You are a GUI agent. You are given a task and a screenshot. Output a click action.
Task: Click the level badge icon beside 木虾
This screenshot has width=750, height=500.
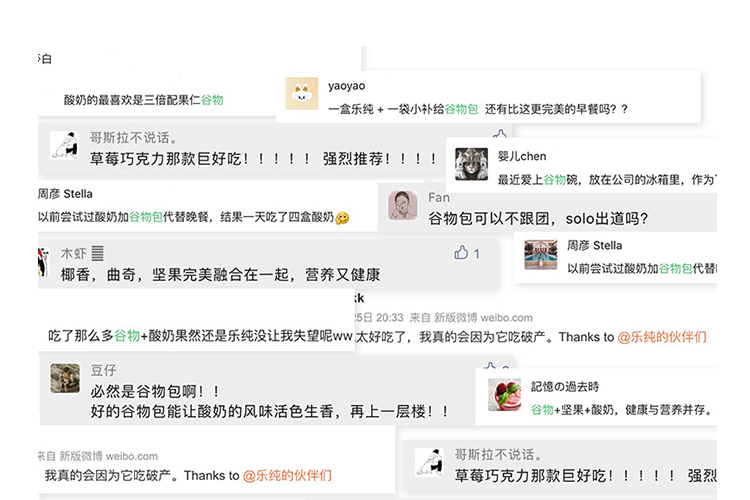click(98, 253)
